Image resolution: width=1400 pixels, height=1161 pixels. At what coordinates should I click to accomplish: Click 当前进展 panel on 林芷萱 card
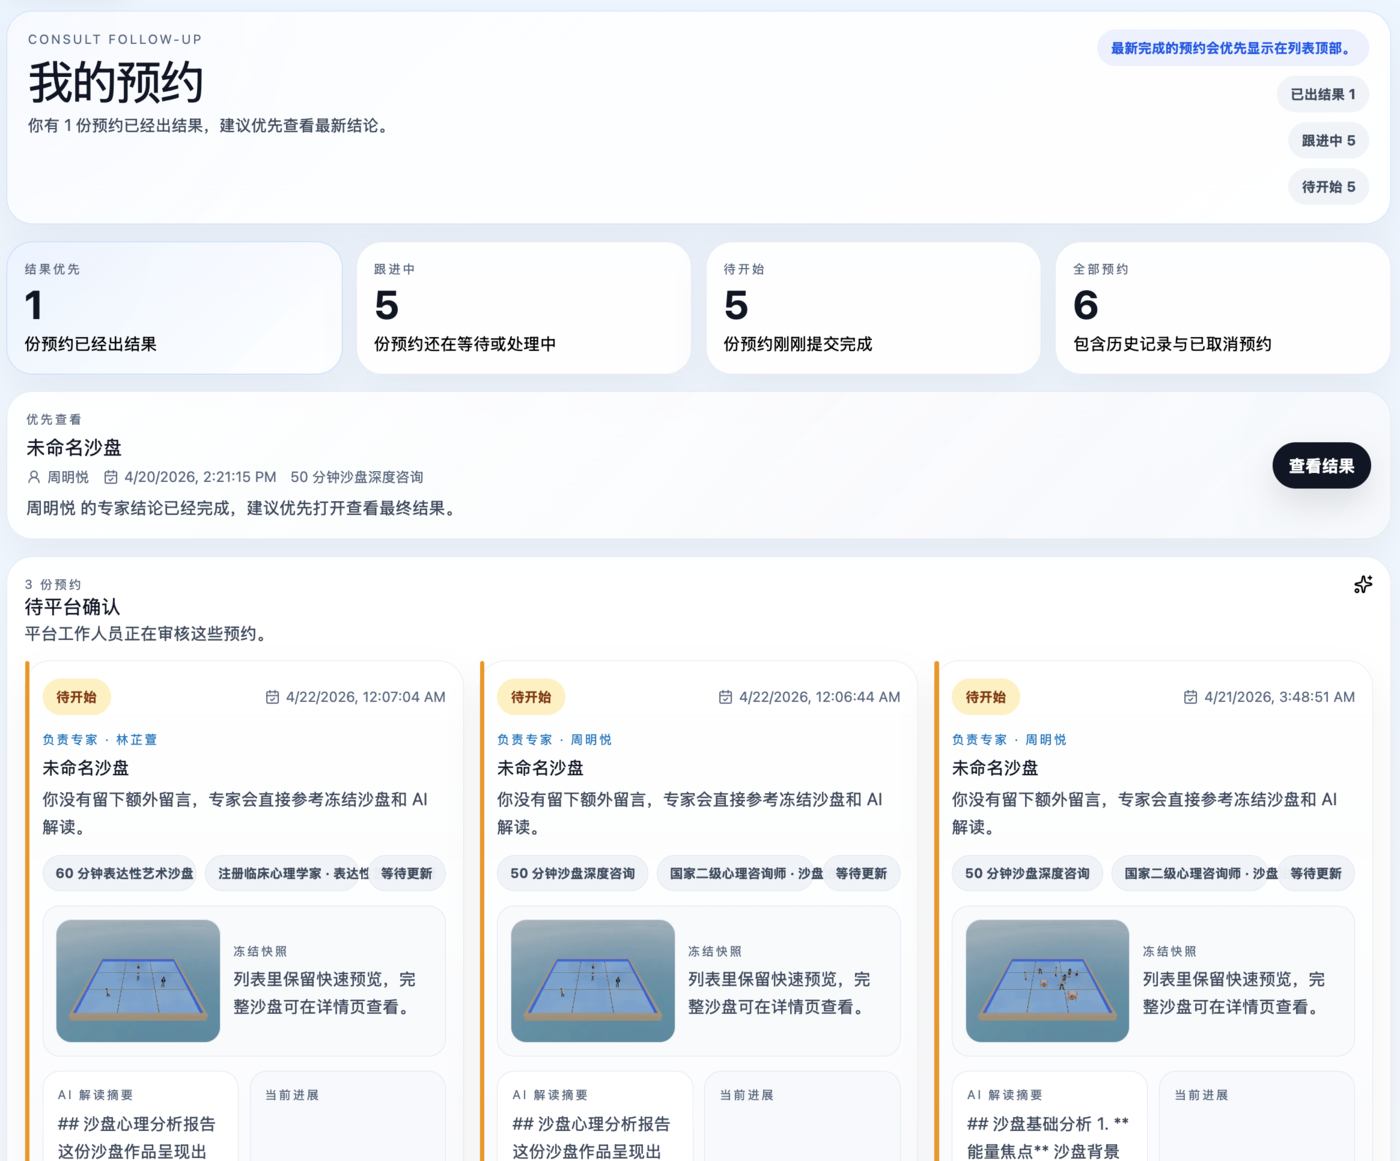[x=348, y=1116]
